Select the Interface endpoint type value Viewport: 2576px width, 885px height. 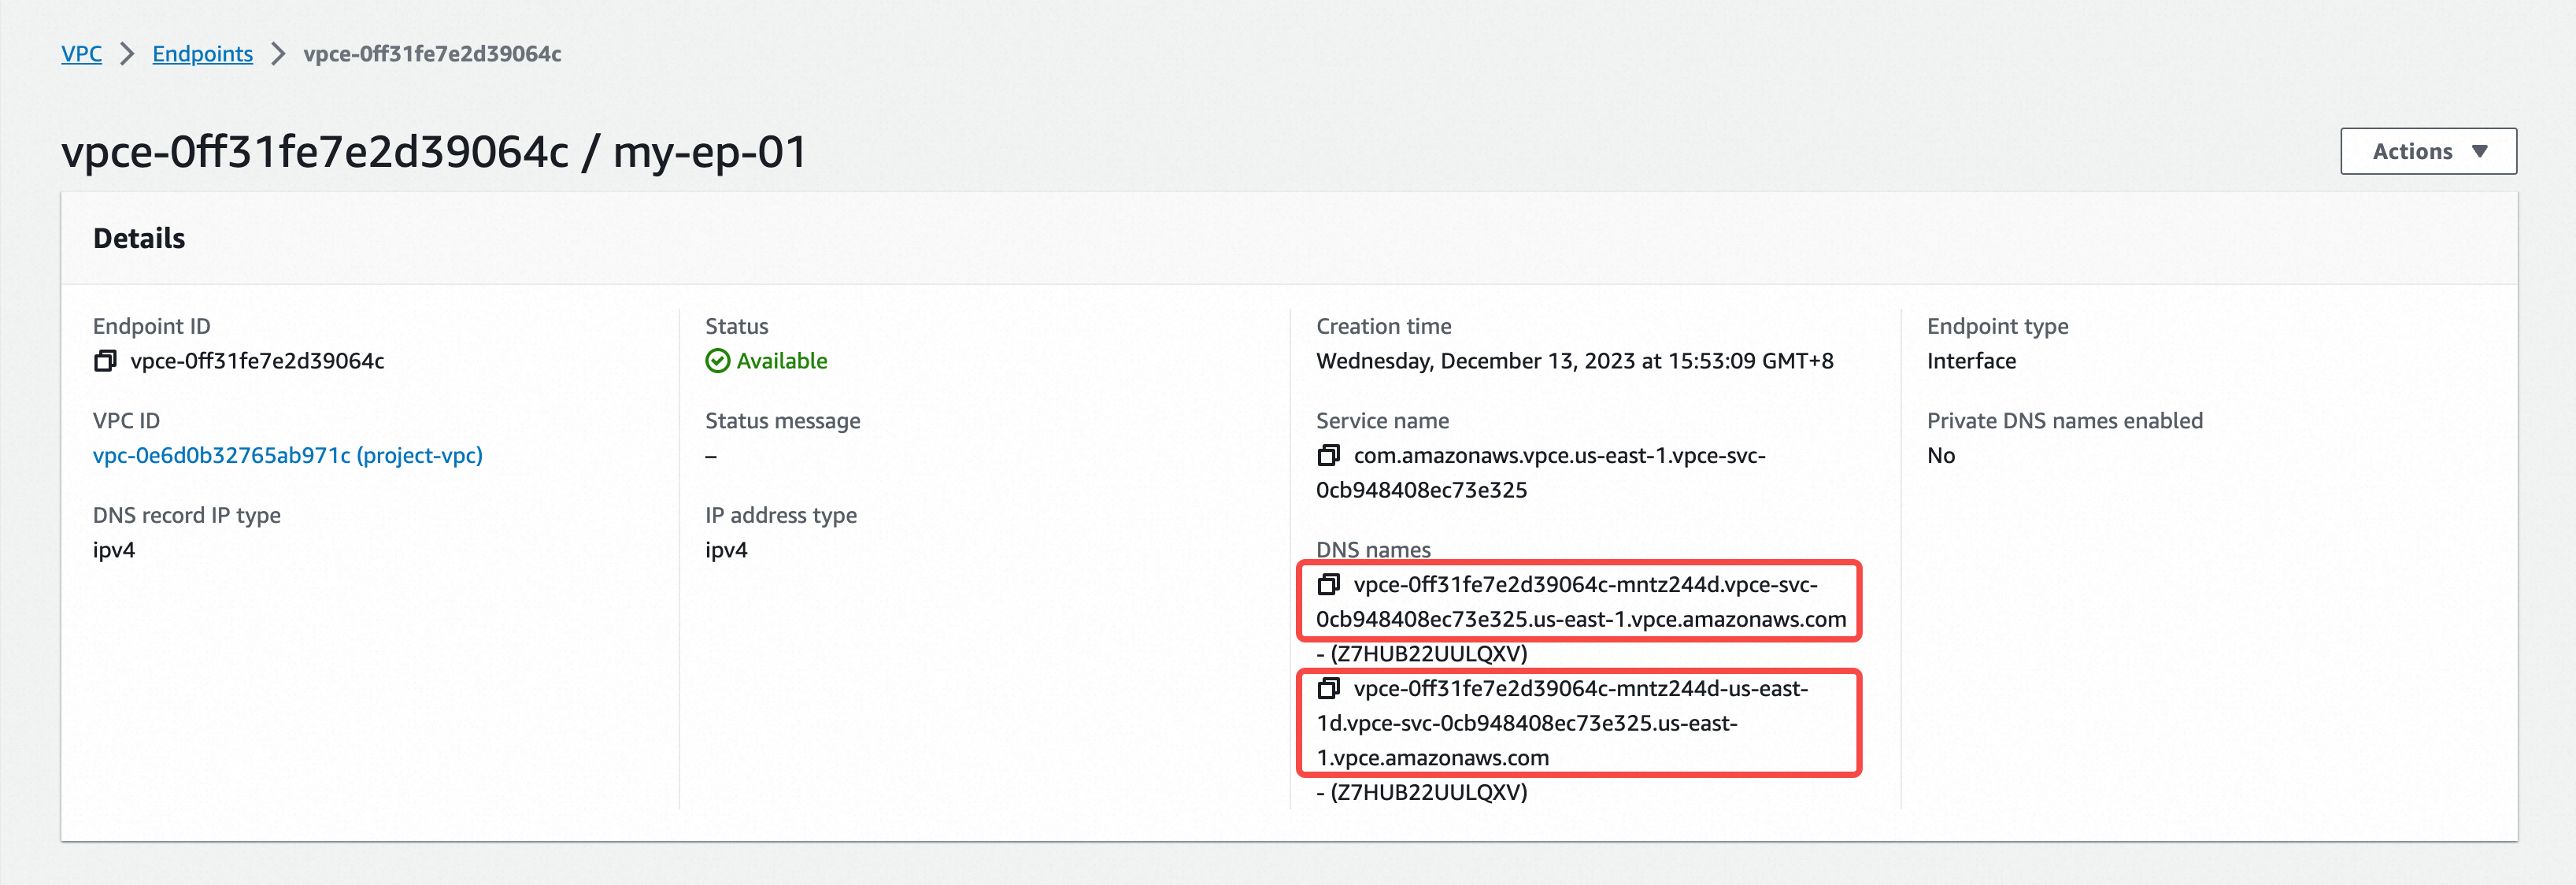click(x=1971, y=361)
